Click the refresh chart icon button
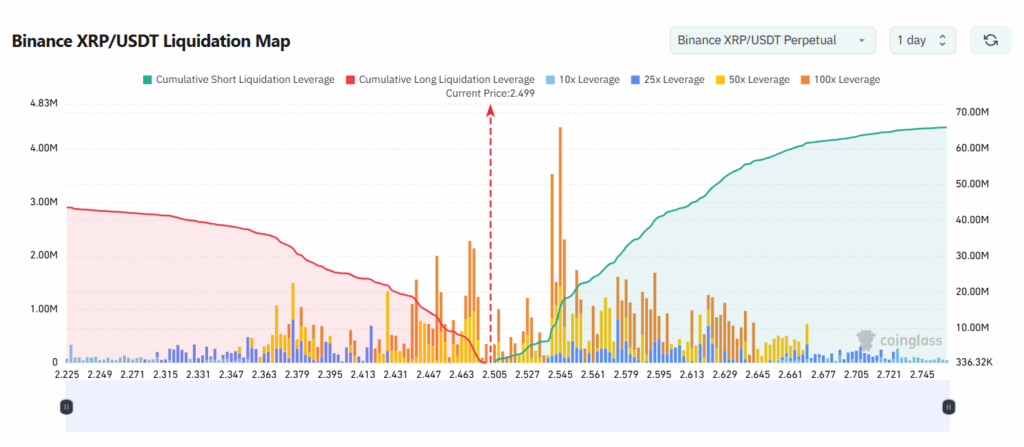 [991, 41]
